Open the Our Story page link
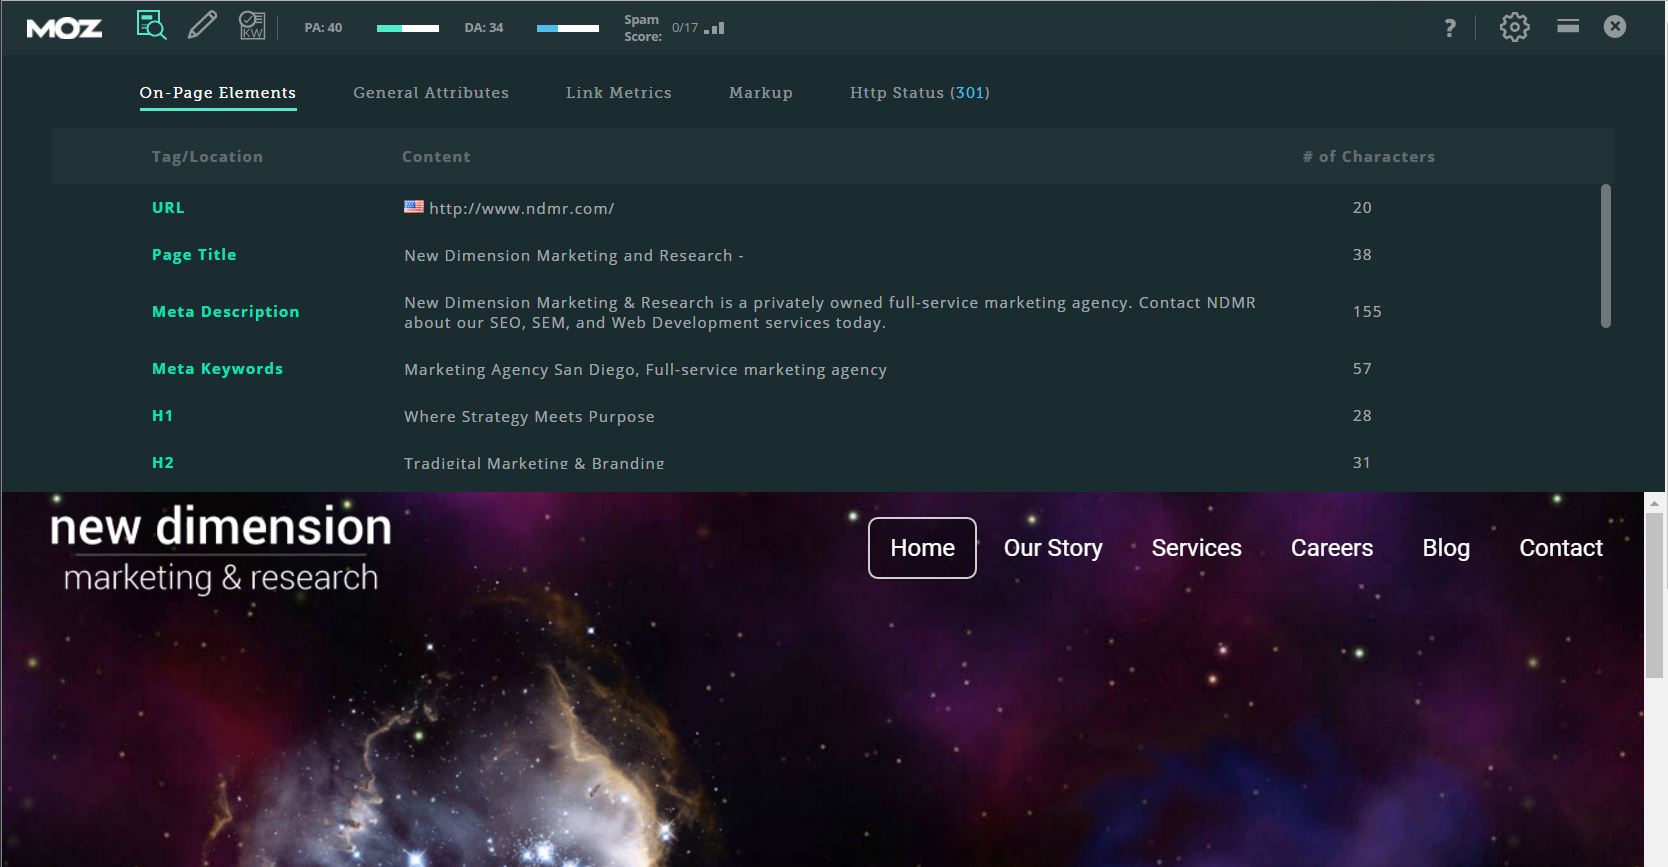The height and width of the screenshot is (867, 1668). click(1053, 548)
